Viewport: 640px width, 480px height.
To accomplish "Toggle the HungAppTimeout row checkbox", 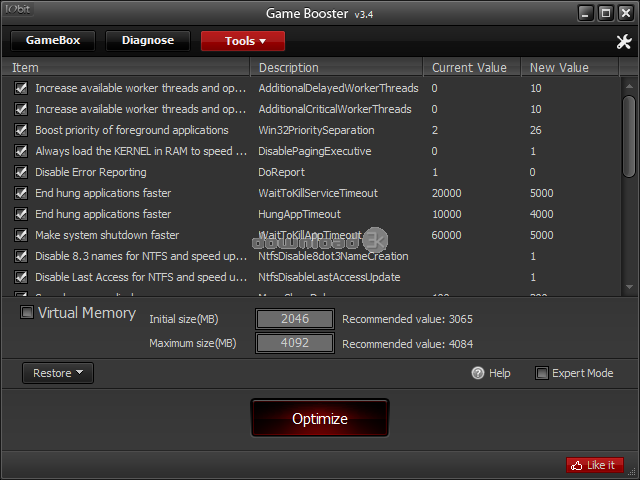I will click(x=21, y=214).
